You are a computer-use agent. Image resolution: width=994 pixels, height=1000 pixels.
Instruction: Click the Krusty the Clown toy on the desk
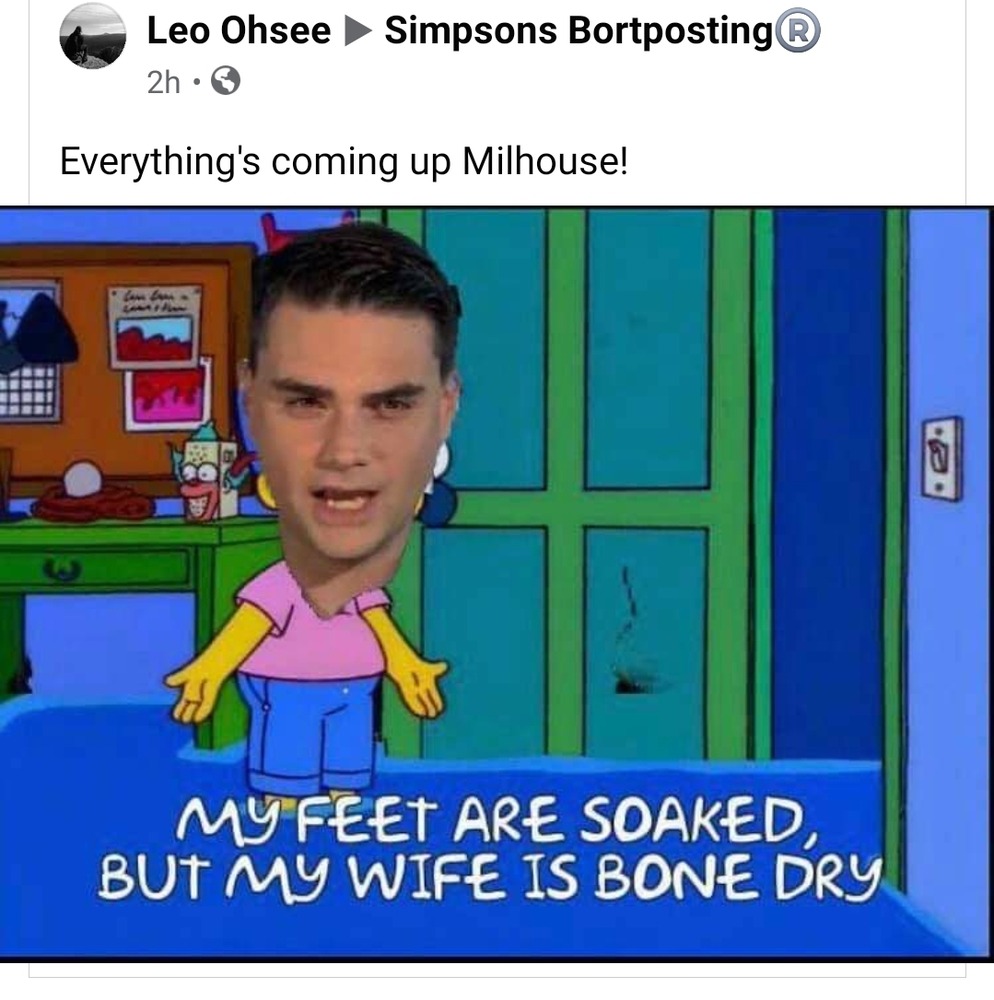click(205, 471)
